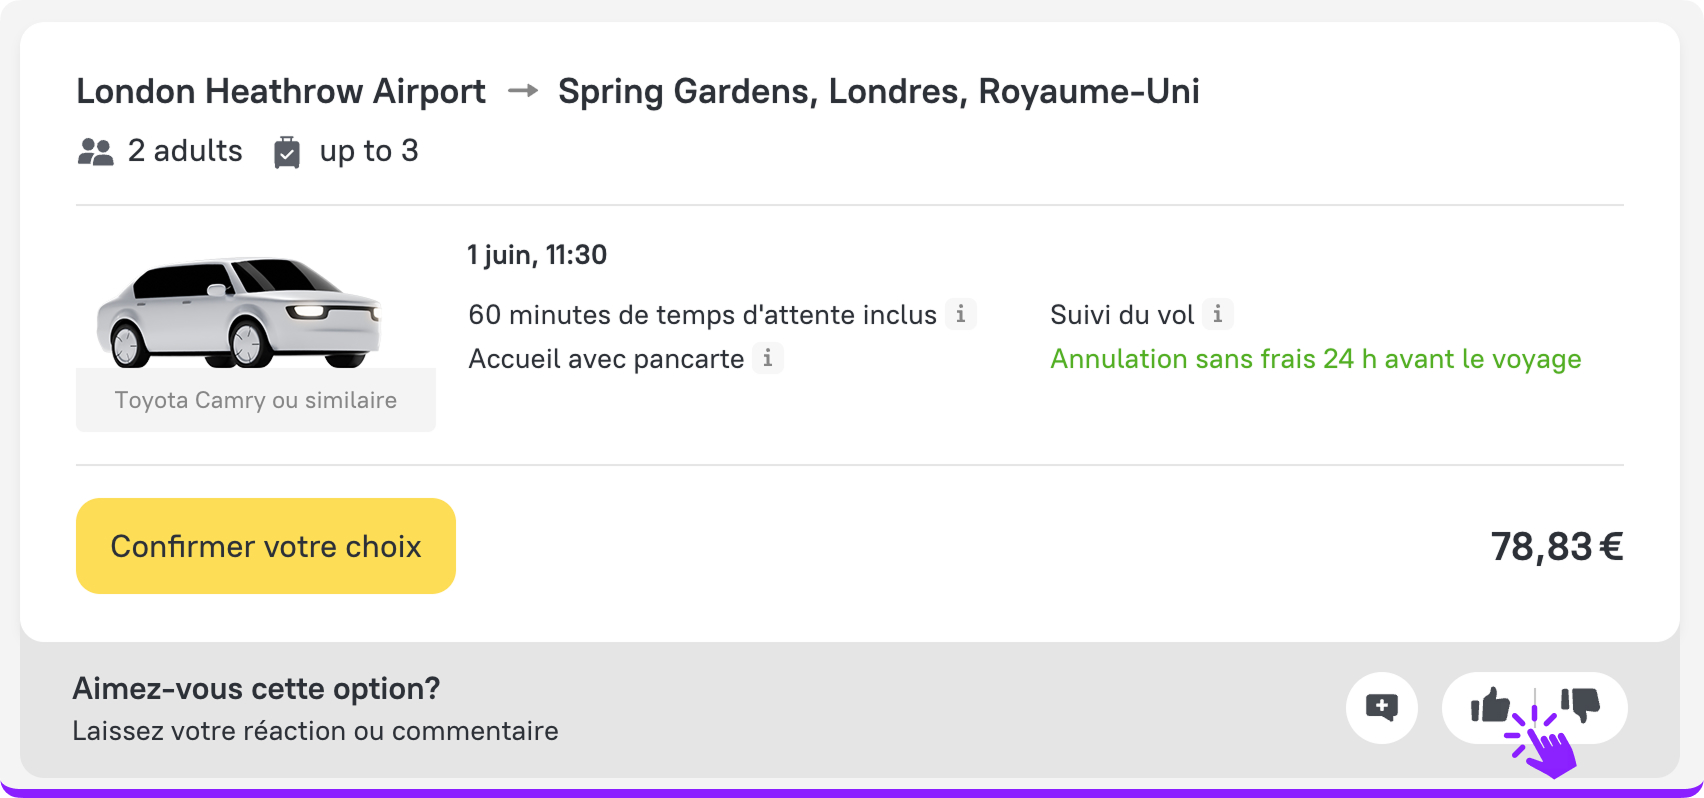The width and height of the screenshot is (1704, 798).
Task: Click the Aimez-vous cette option? heading
Action: [x=256, y=688]
